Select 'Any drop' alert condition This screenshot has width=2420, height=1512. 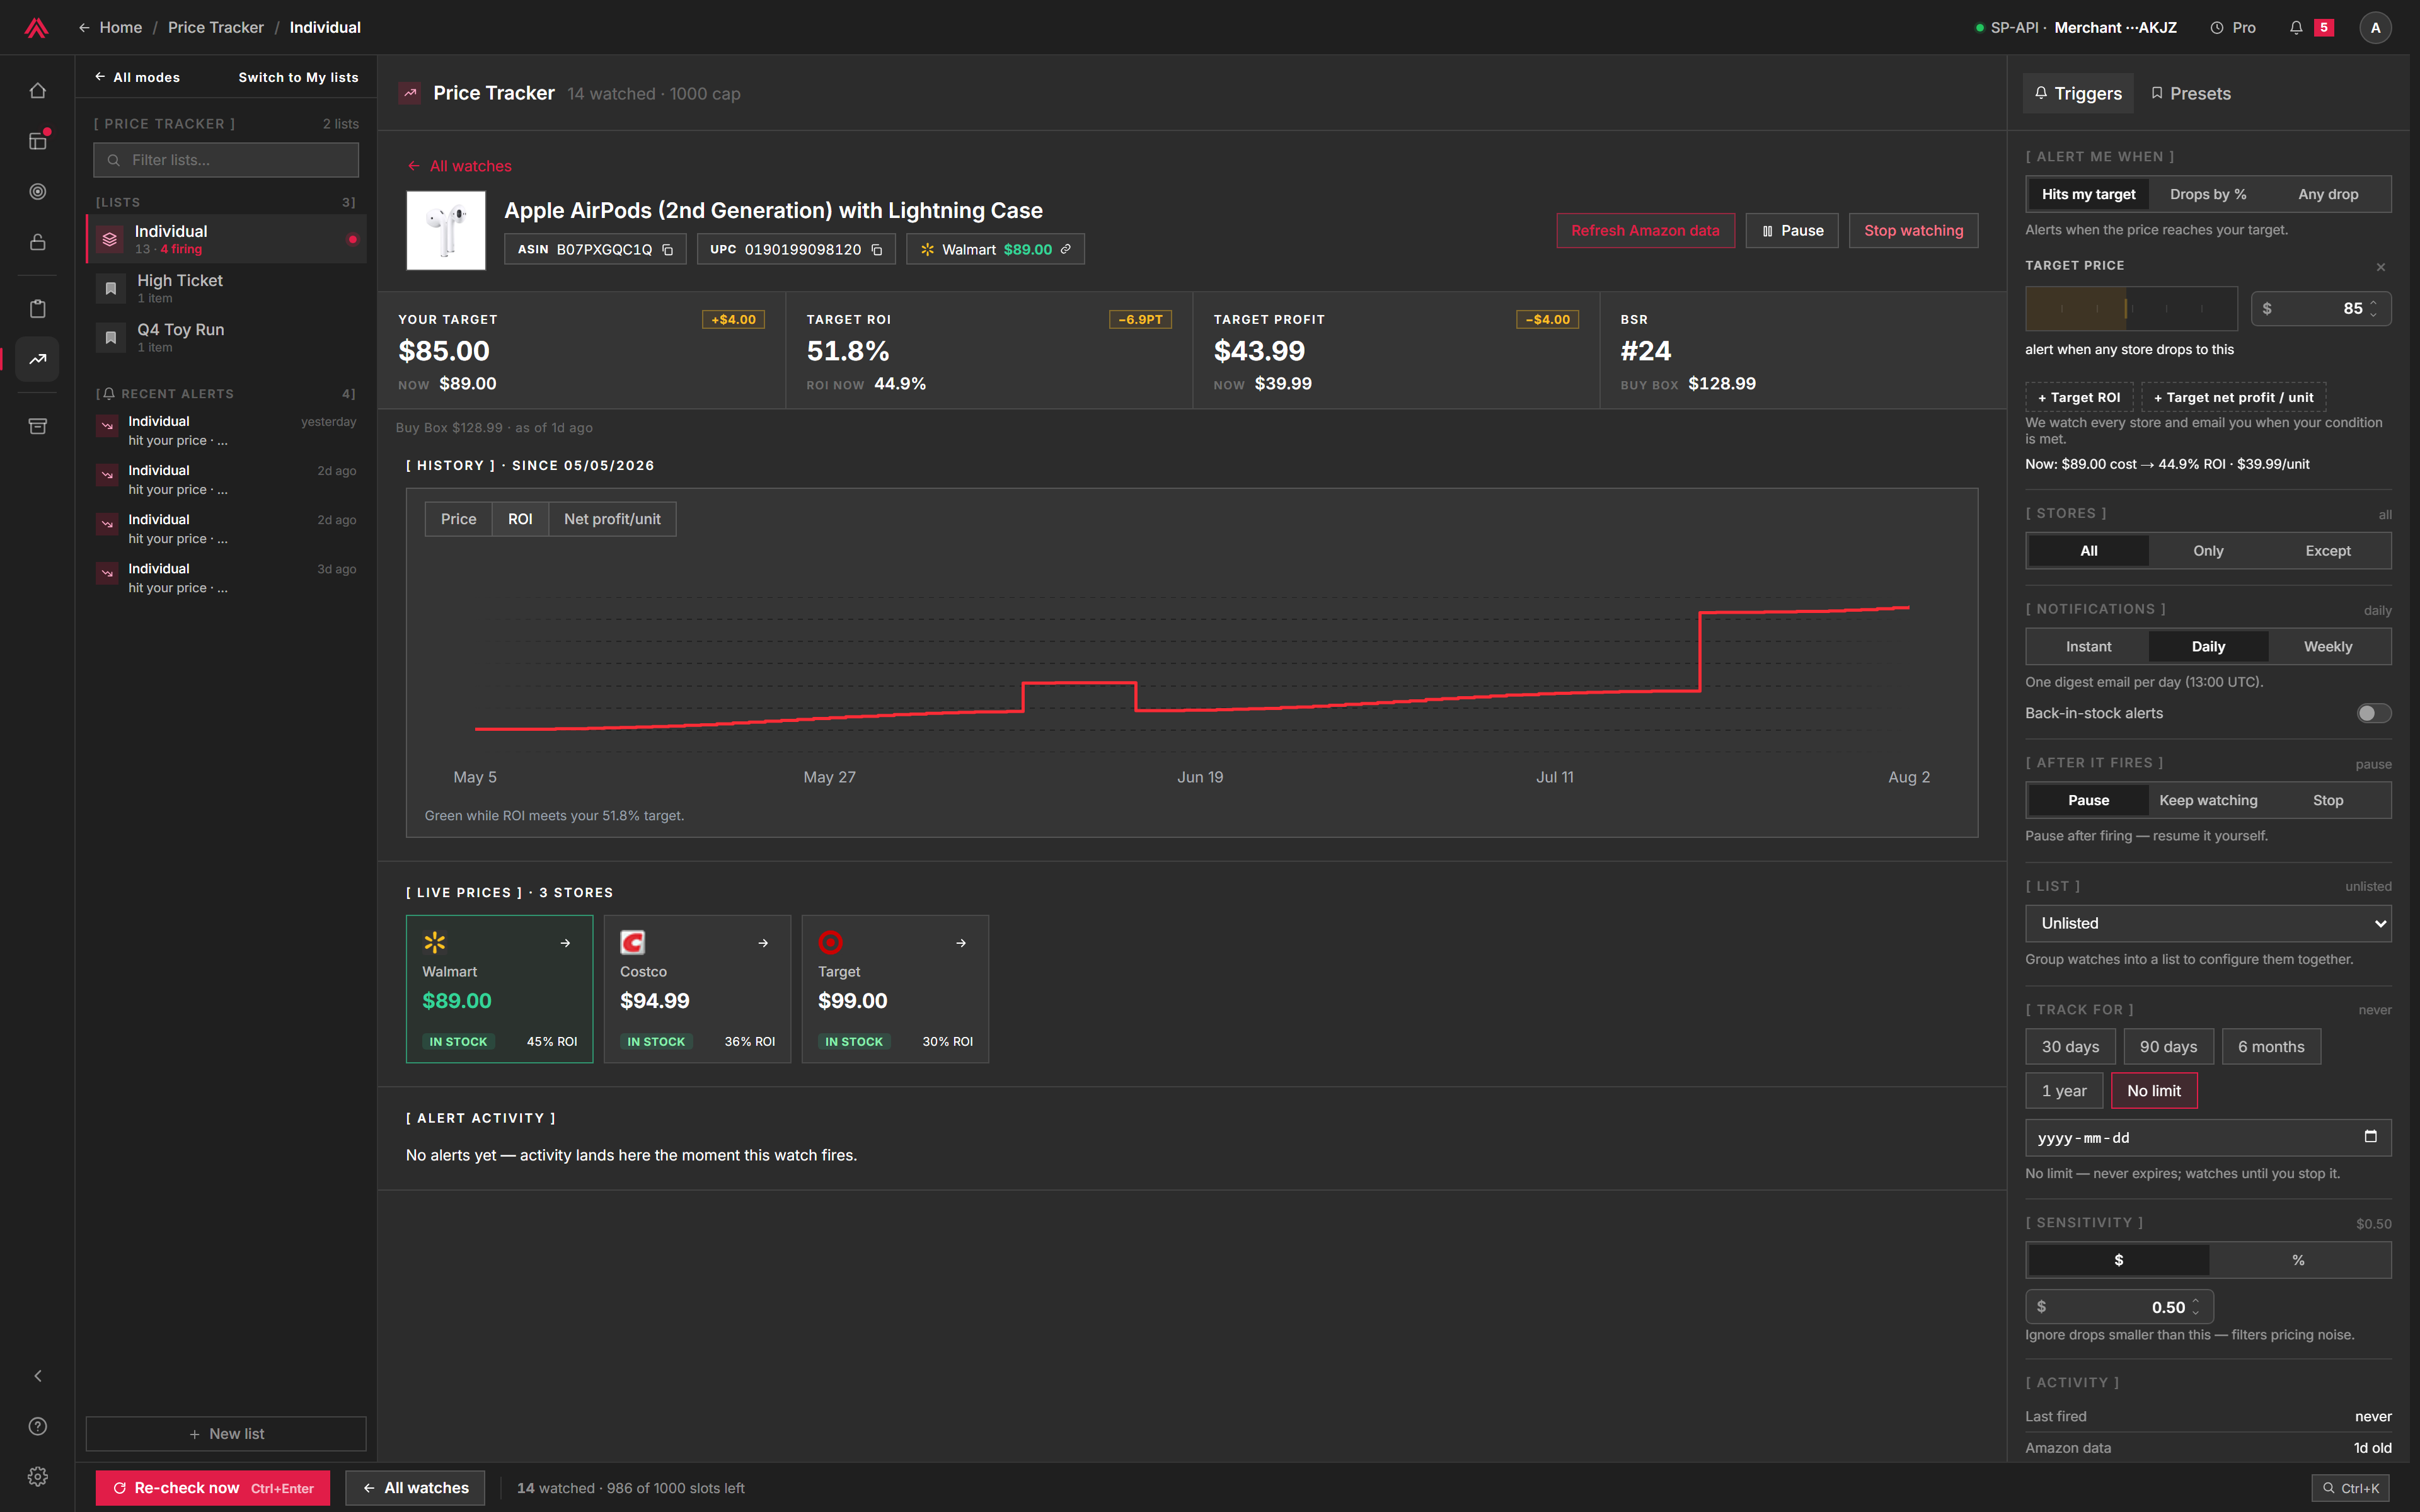(x=2328, y=194)
